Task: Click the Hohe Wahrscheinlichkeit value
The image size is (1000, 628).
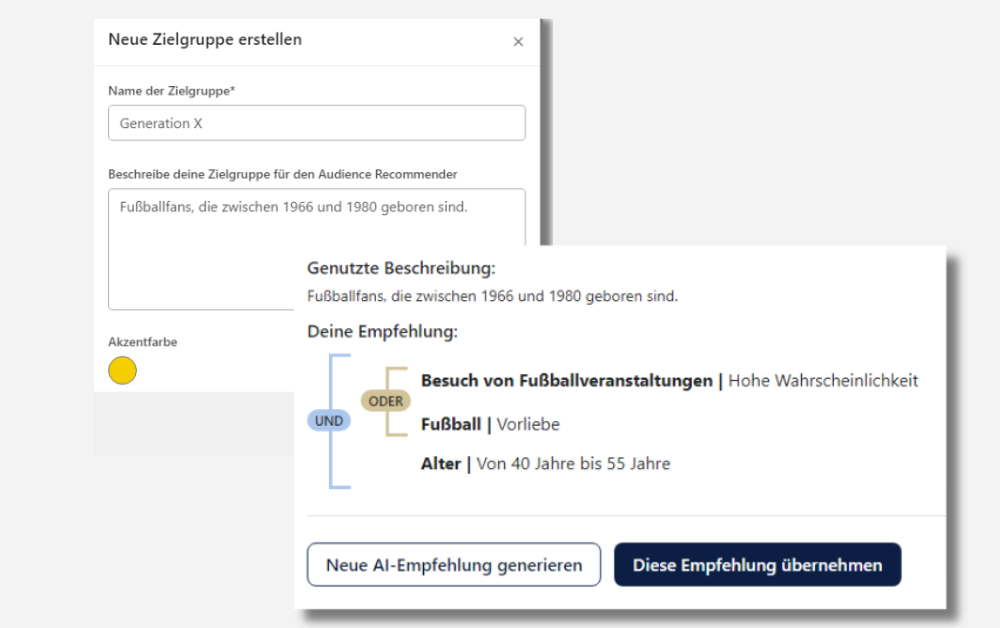Action: 823,381
